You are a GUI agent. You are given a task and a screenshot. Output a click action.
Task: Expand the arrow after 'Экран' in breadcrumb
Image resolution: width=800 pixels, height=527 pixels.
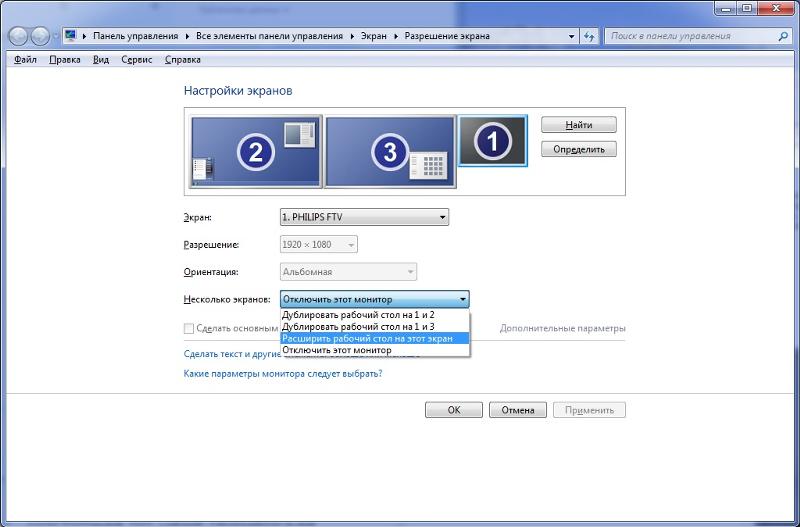(x=394, y=36)
